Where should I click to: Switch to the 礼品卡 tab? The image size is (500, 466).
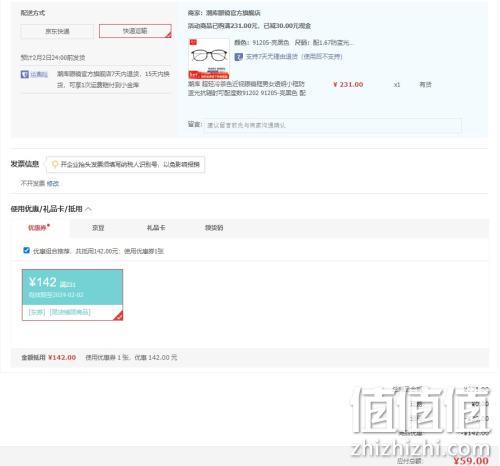(156, 228)
